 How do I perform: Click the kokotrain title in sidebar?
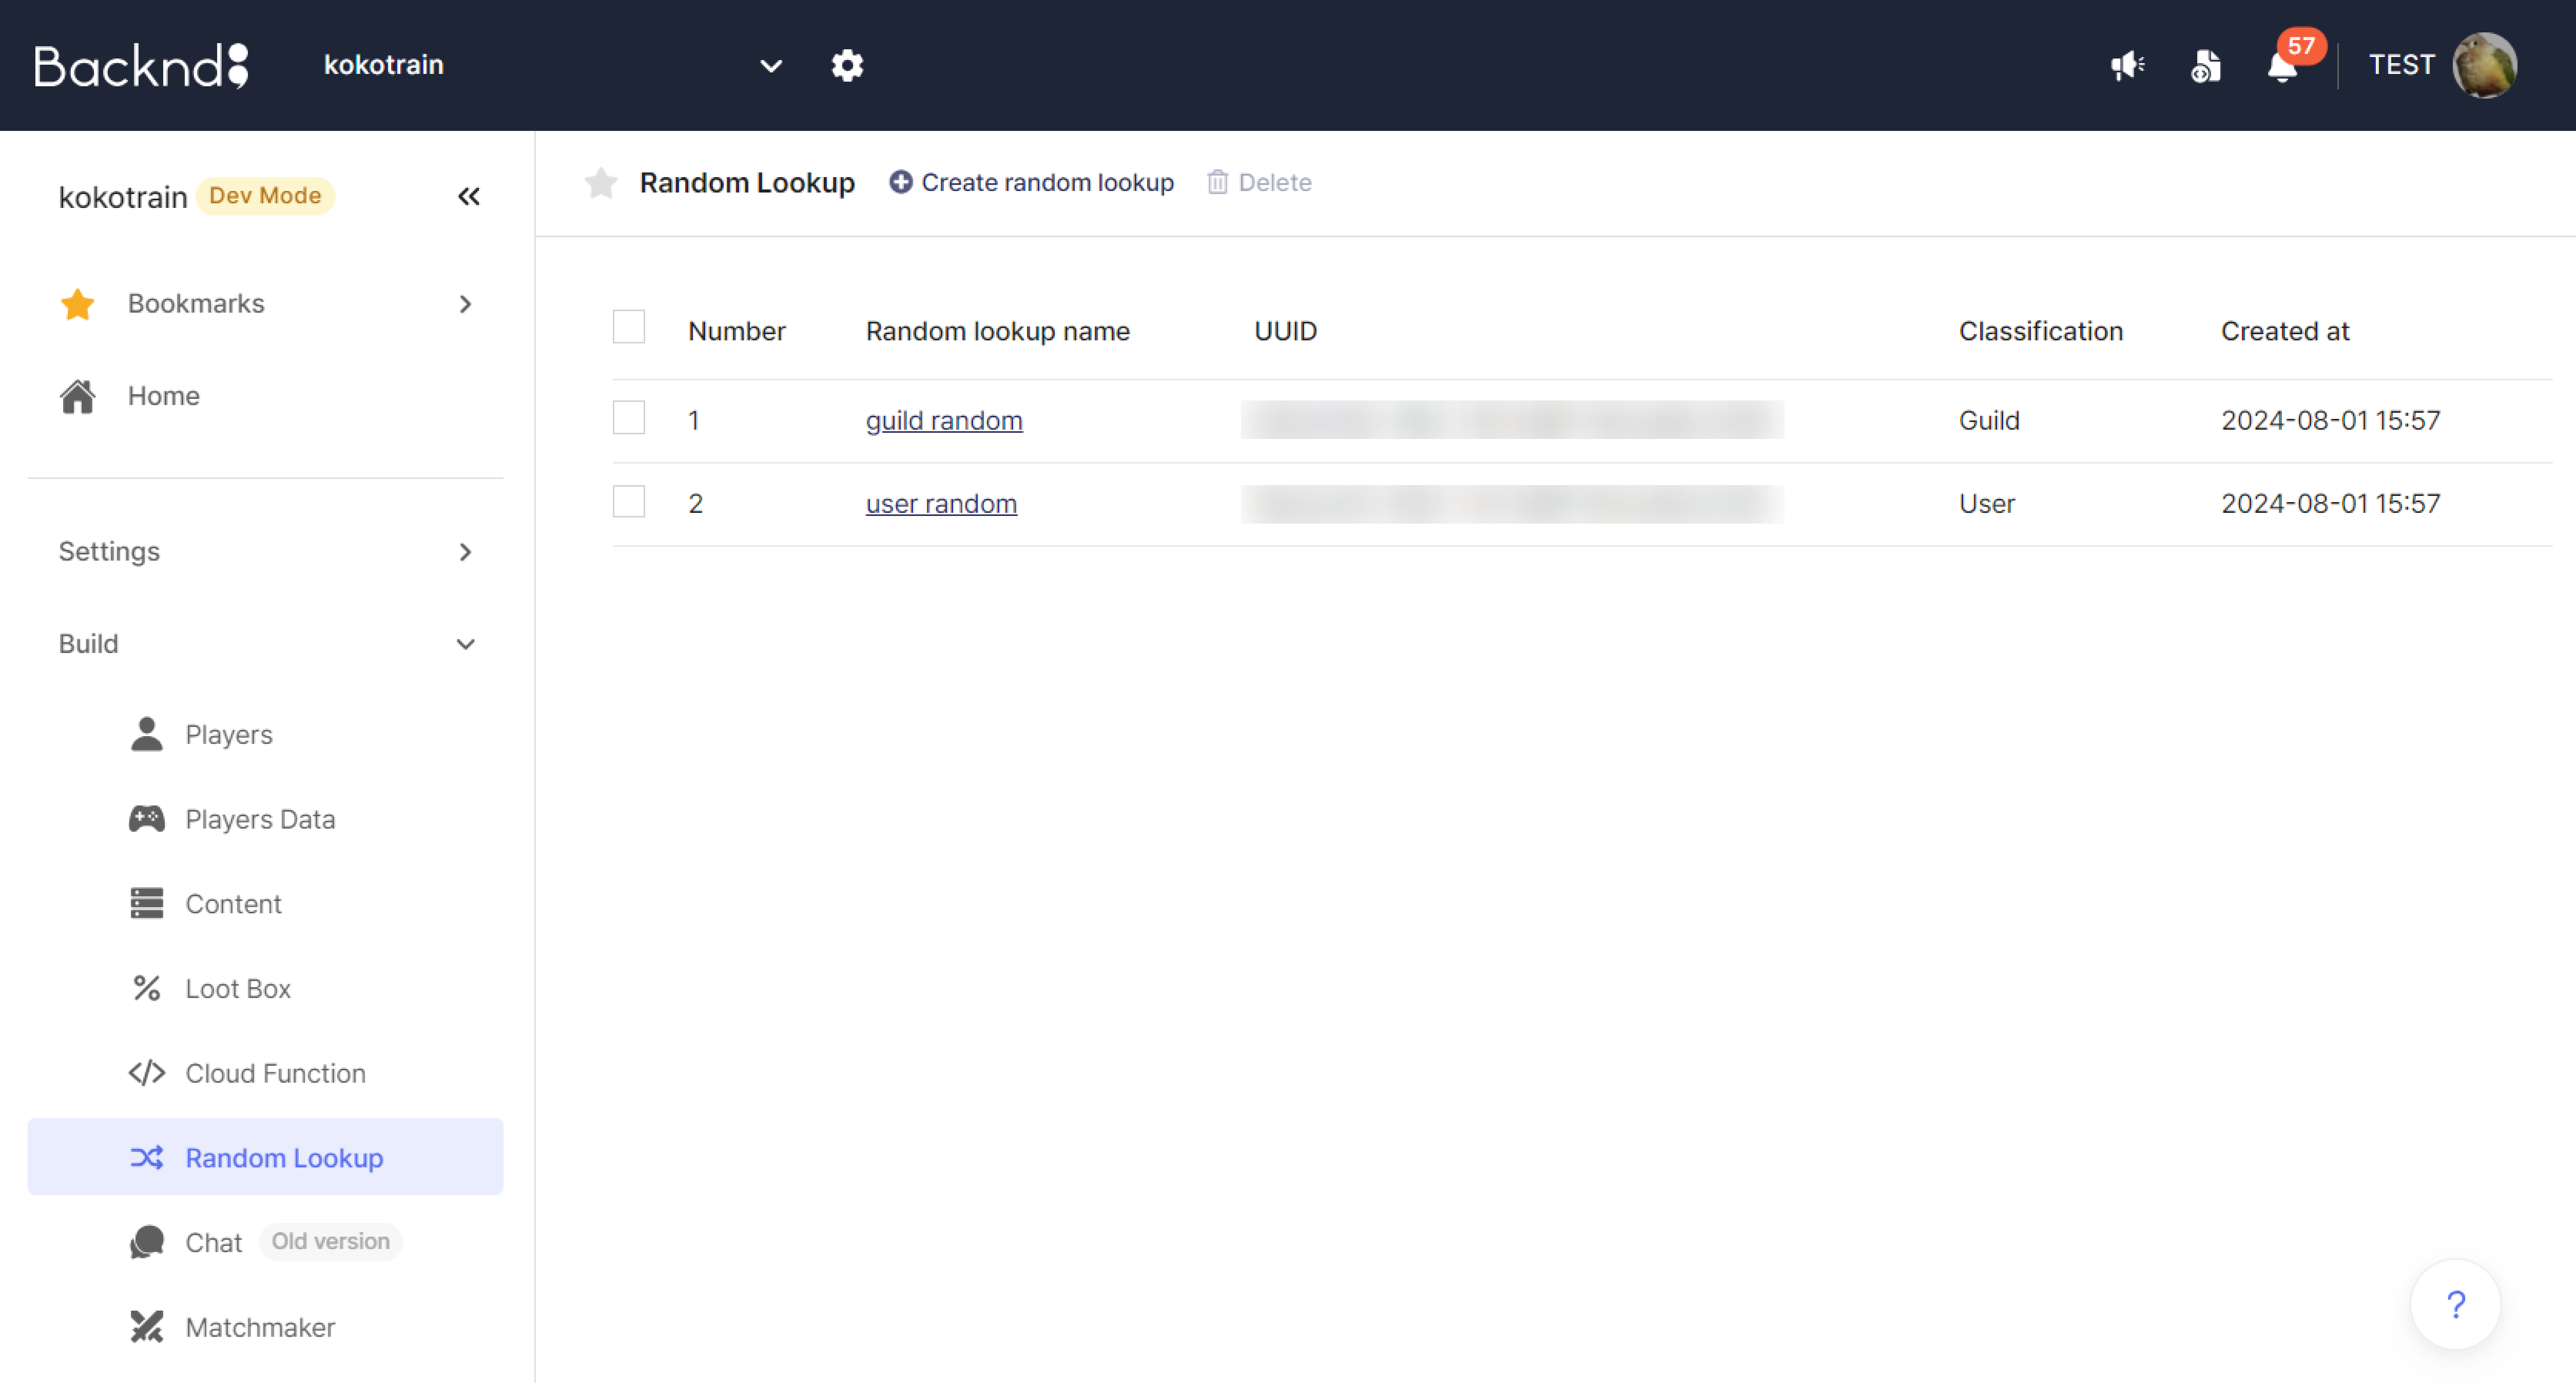pyautogui.click(x=123, y=197)
